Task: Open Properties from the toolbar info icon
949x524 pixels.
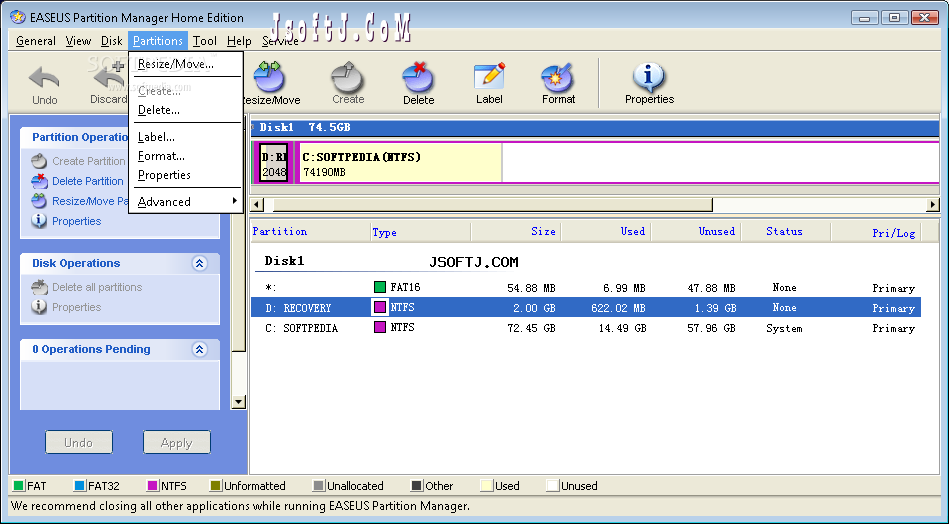Action: coord(649,77)
